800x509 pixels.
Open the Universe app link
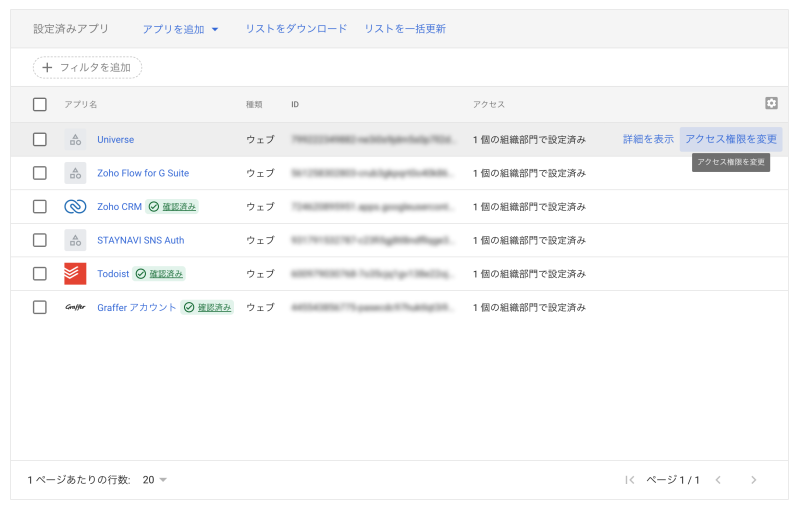click(x=116, y=139)
